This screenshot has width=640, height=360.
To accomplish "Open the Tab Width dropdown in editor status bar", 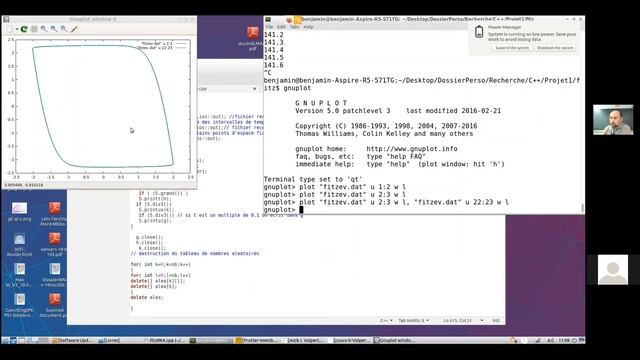I will pos(413,321).
